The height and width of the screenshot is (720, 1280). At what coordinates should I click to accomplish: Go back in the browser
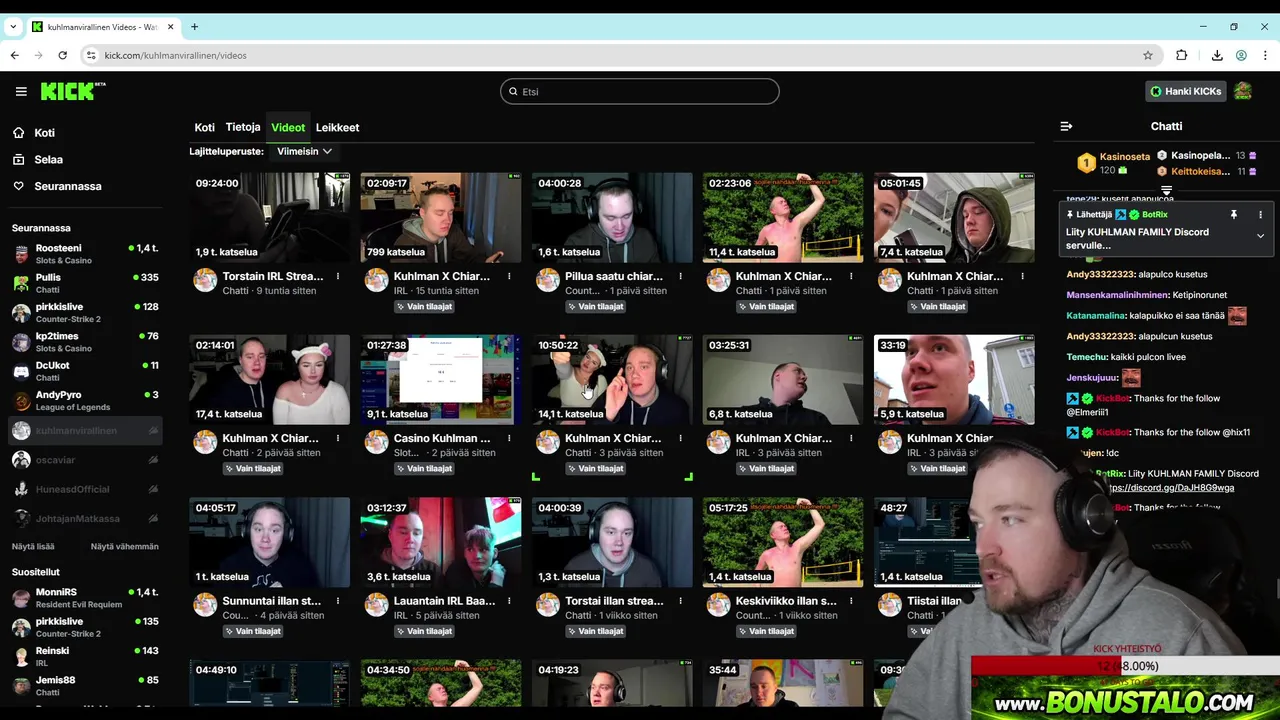15,55
